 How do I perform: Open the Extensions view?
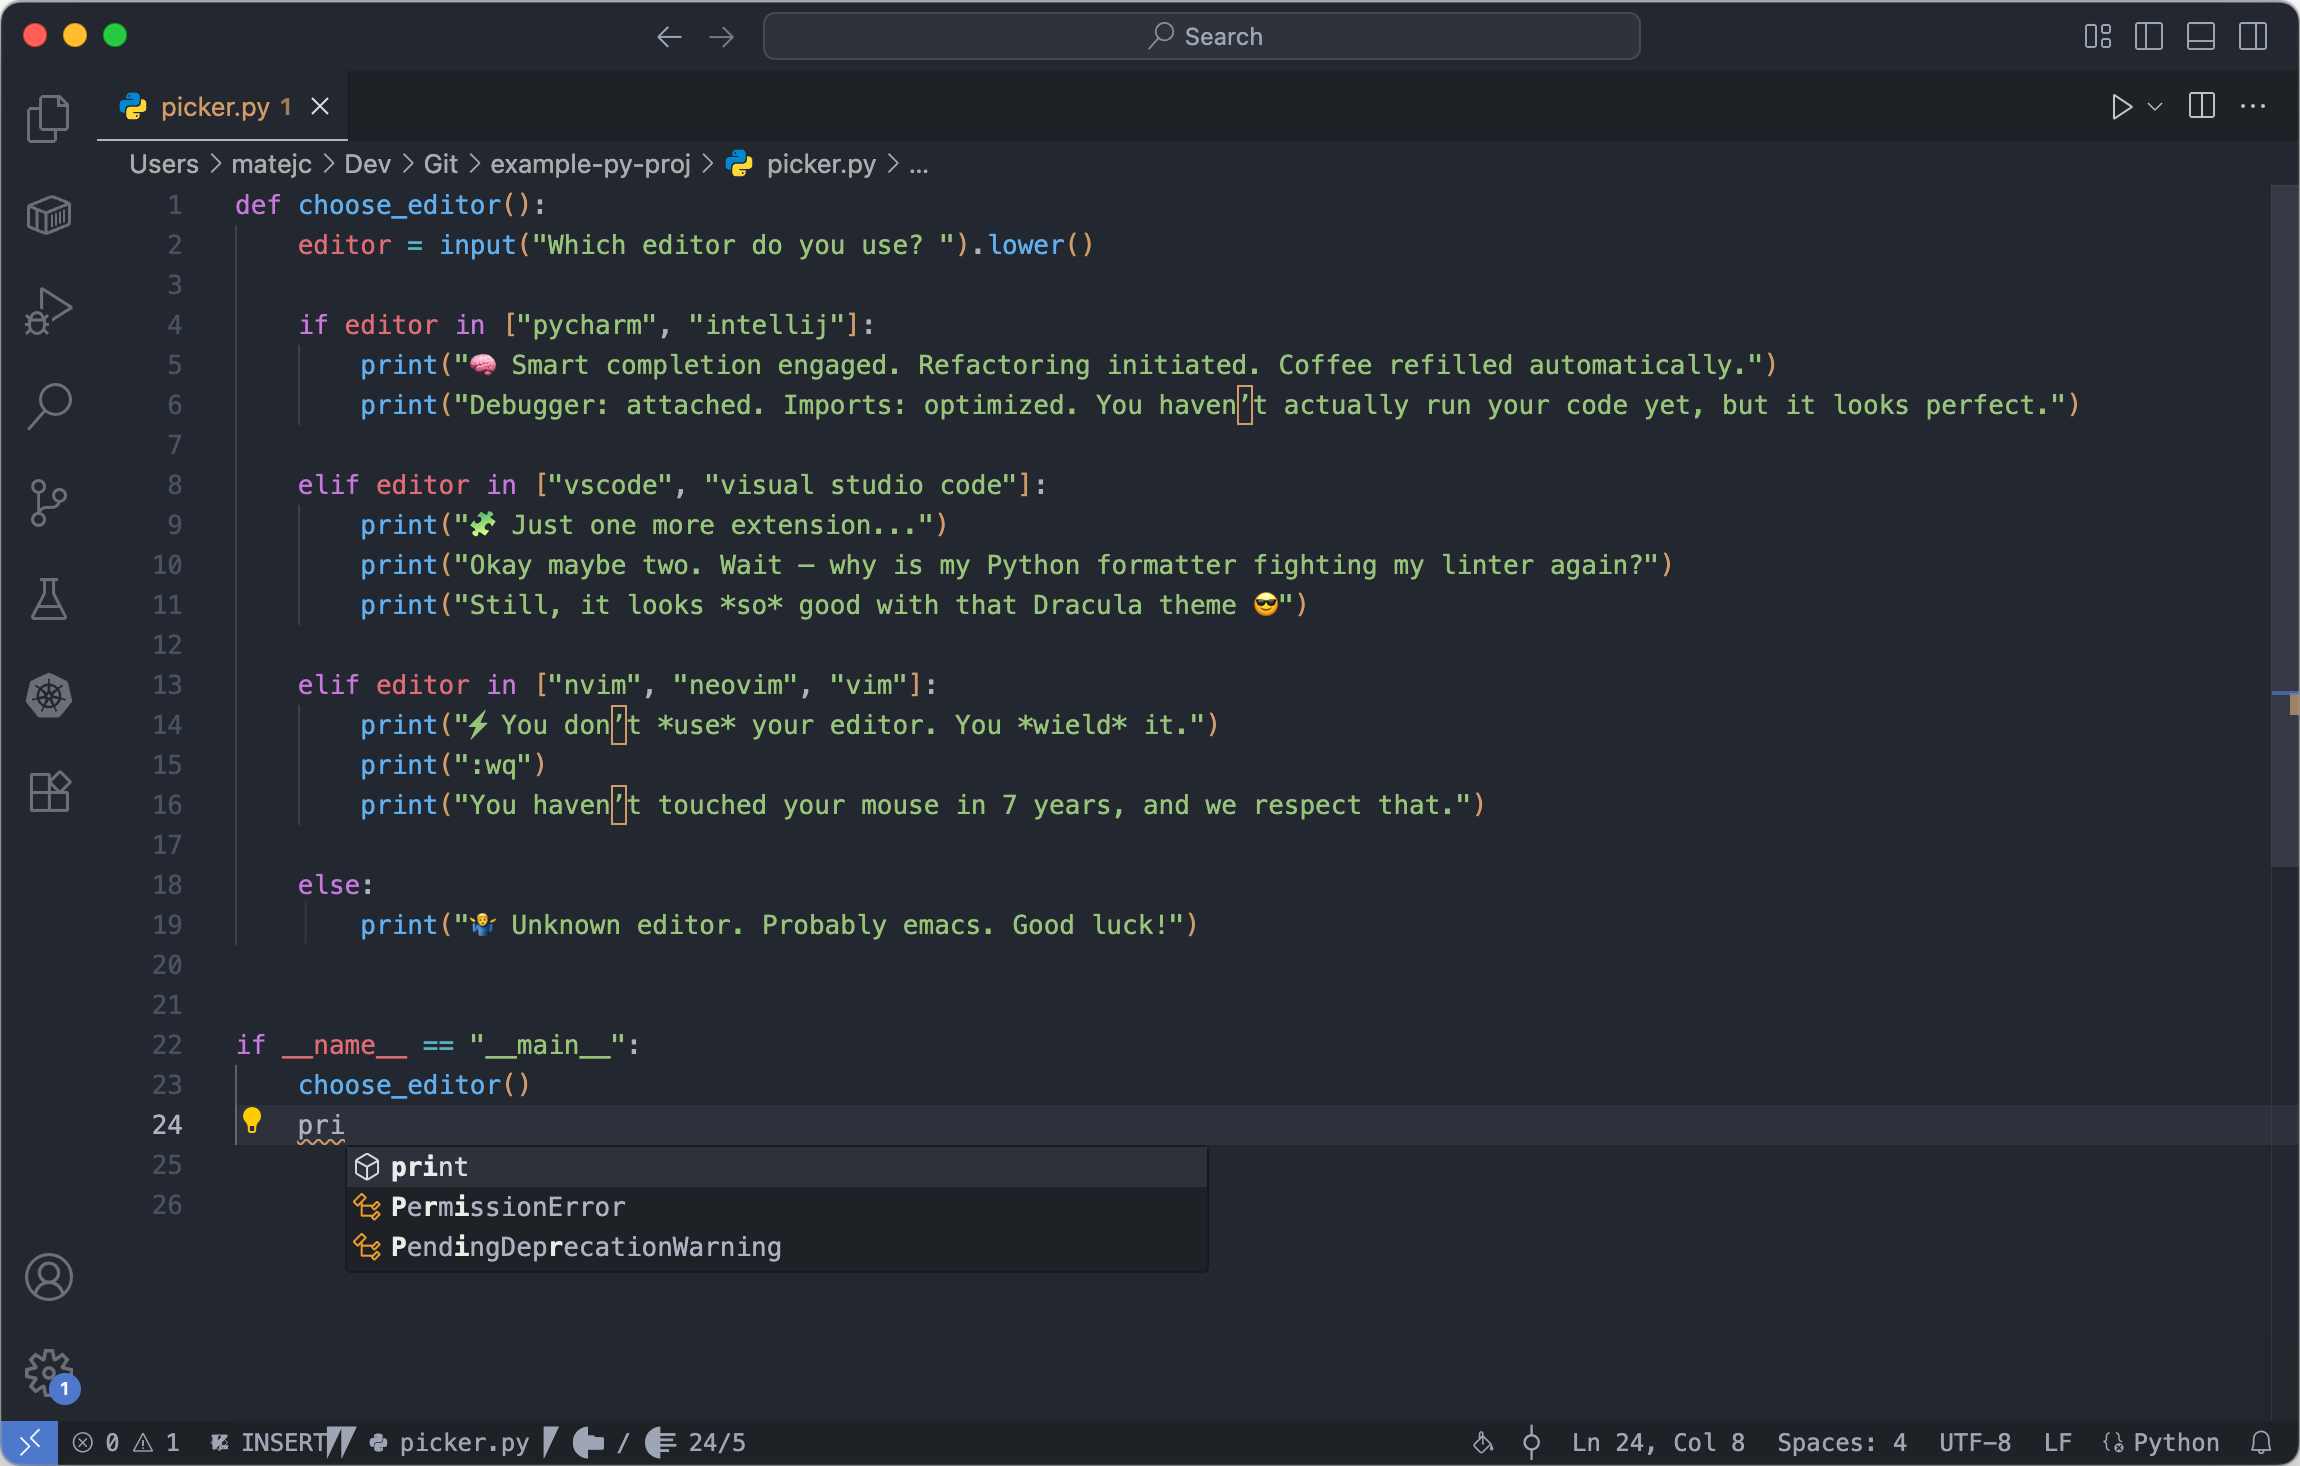(x=48, y=791)
